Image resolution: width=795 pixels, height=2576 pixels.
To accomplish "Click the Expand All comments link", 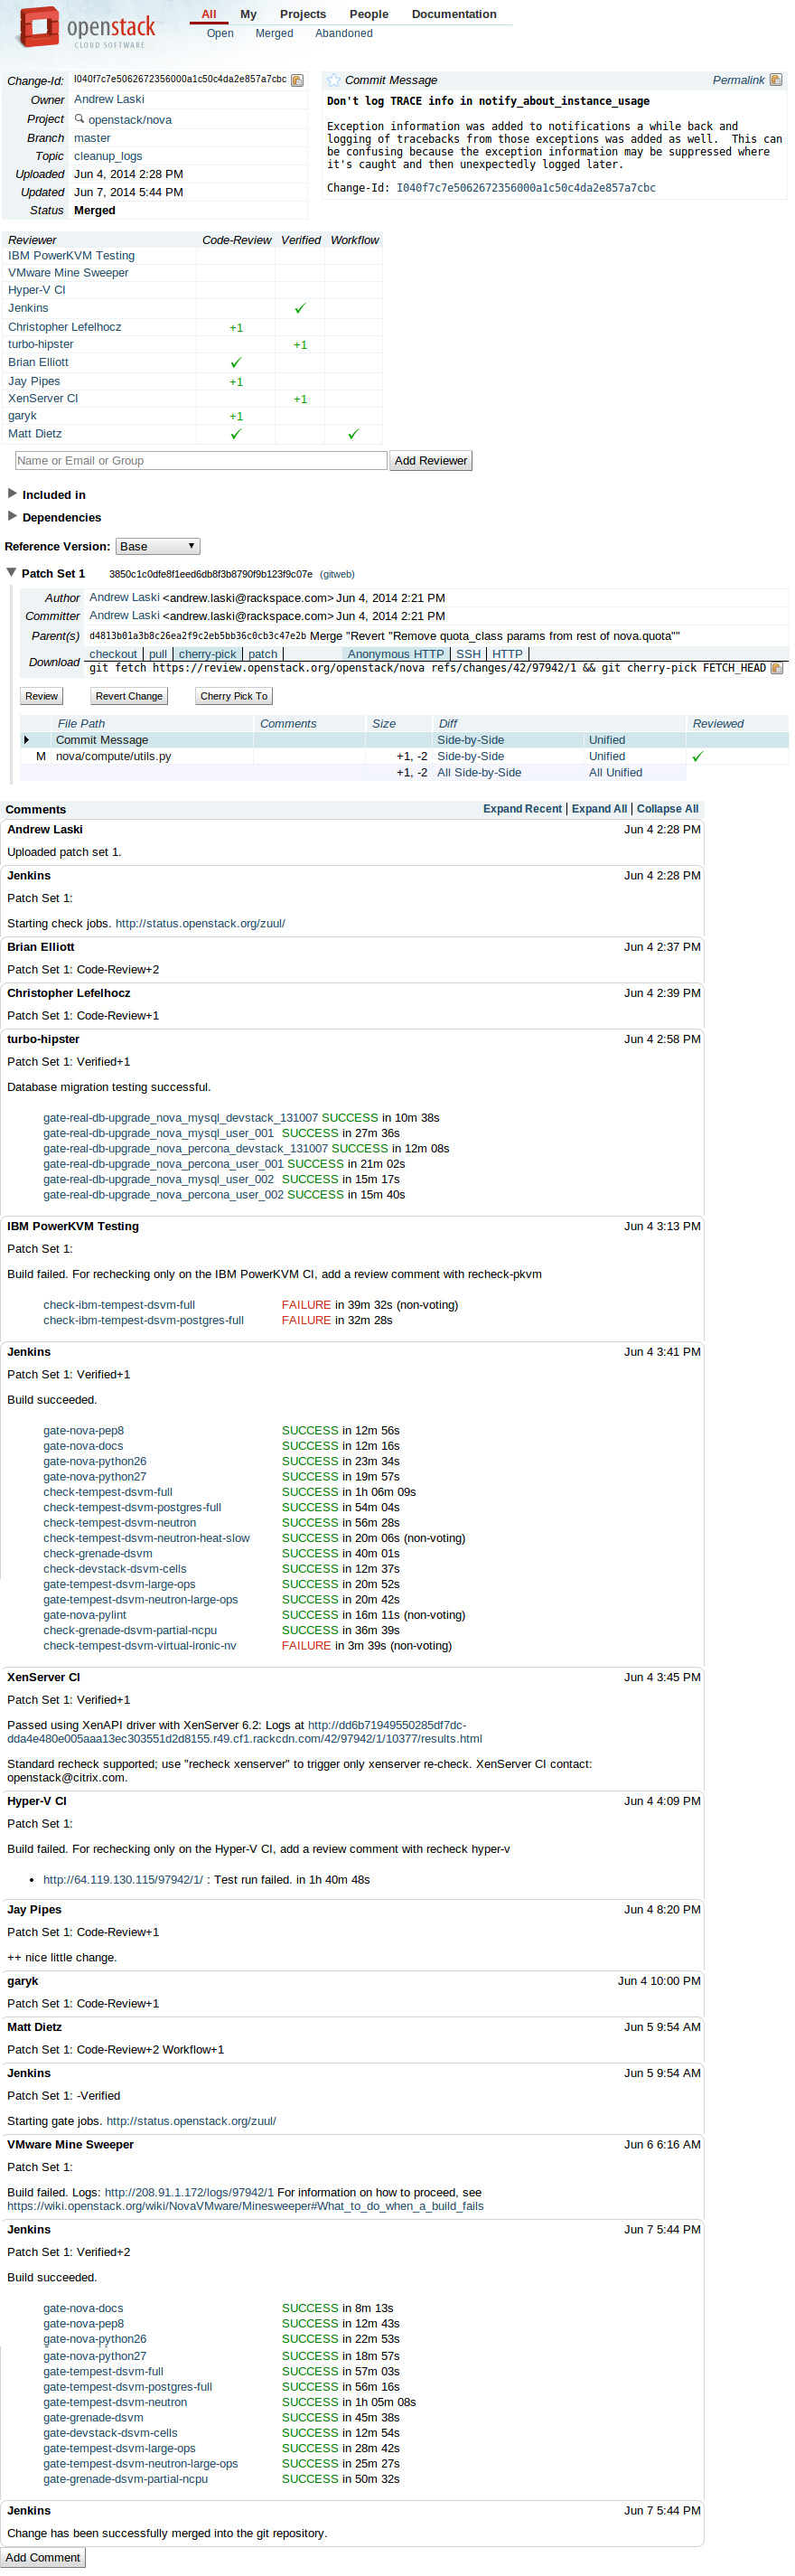I will tap(599, 809).
